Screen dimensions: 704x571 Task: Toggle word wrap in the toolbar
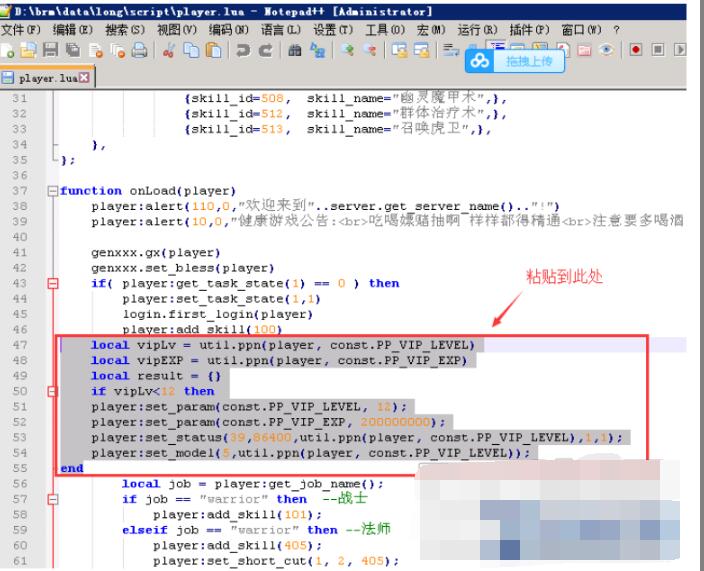(447, 49)
